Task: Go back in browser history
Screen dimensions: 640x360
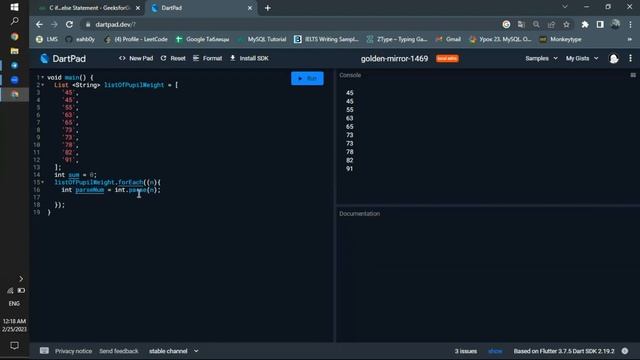Action: pos(39,24)
